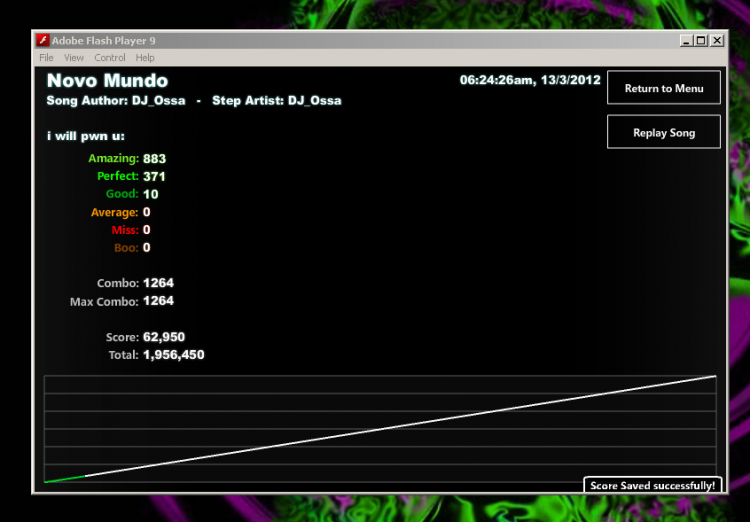750x522 pixels.
Task: Click the Perfect count 371
Action: coord(154,176)
